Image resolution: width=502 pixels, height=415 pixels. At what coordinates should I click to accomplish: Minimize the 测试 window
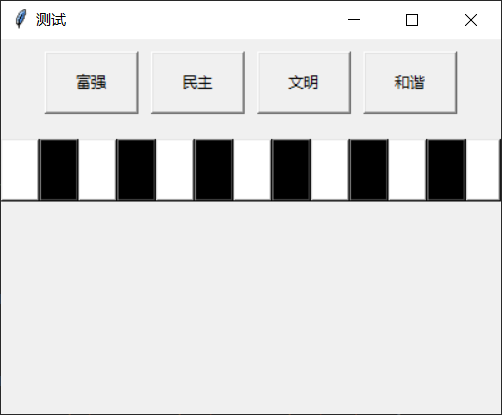354,20
